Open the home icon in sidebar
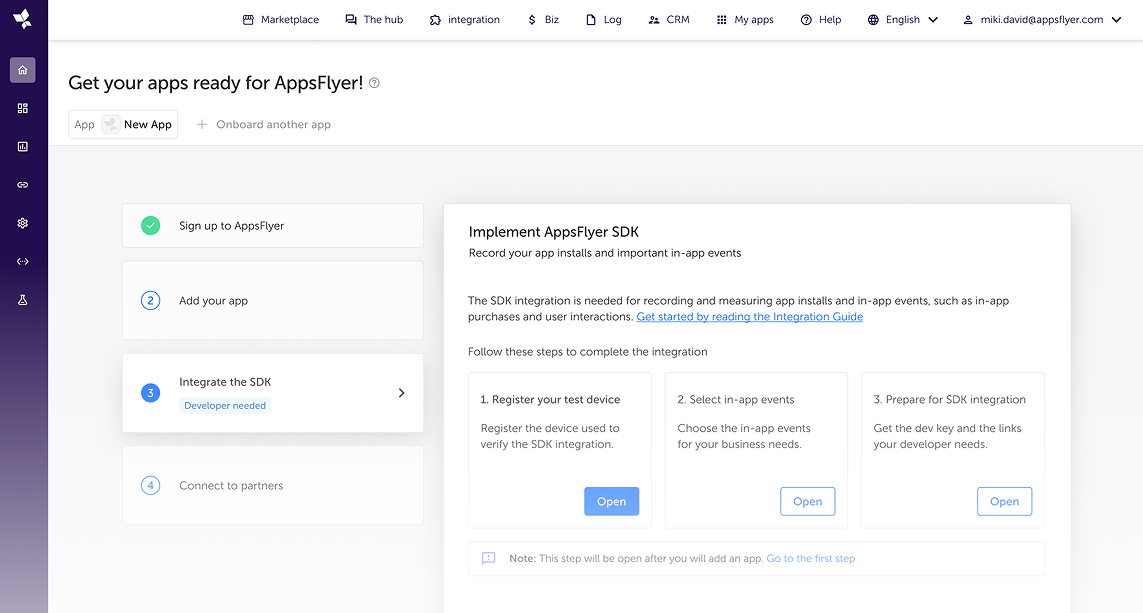1143x613 pixels. (23, 70)
